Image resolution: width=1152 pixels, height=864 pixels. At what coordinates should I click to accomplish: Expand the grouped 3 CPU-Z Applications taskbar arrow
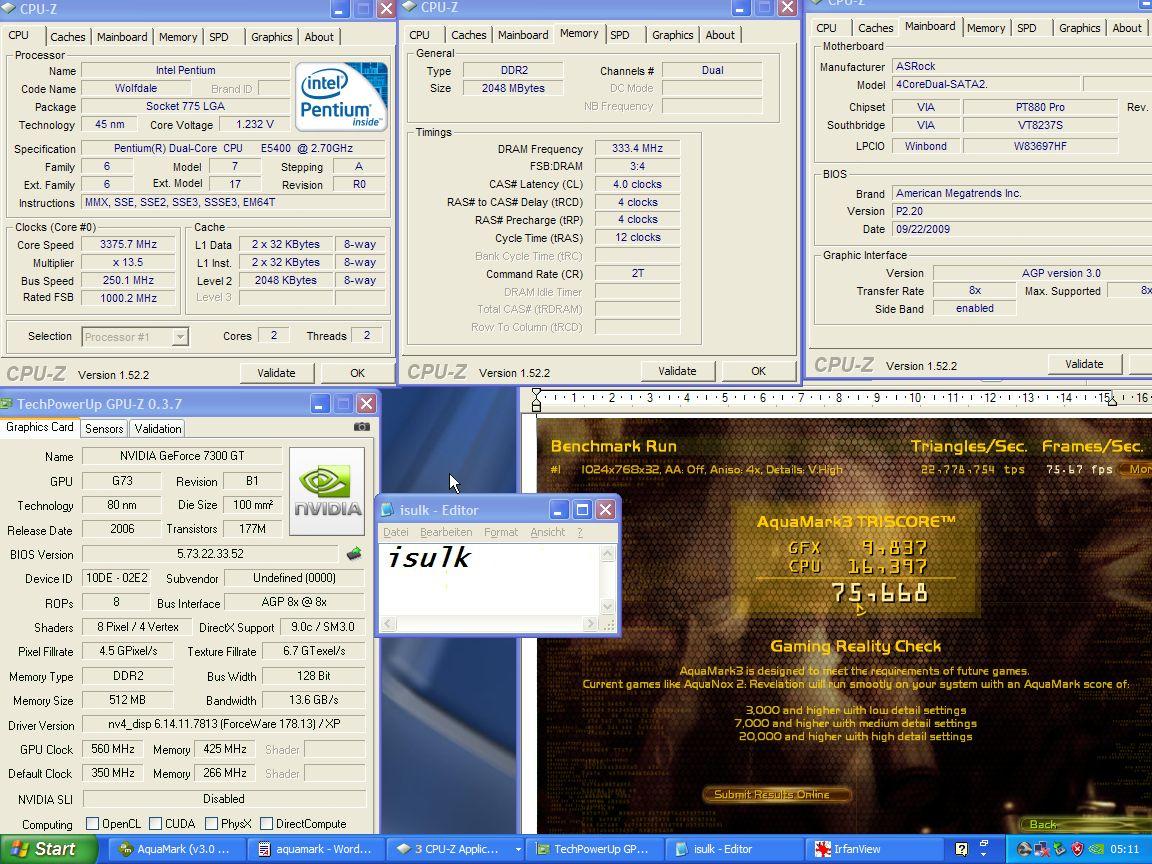(x=518, y=849)
